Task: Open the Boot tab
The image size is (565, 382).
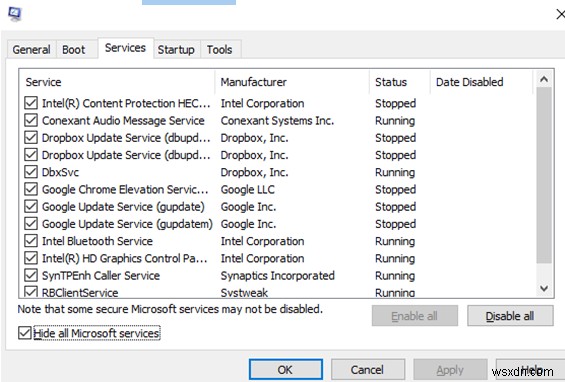Action: (74, 49)
